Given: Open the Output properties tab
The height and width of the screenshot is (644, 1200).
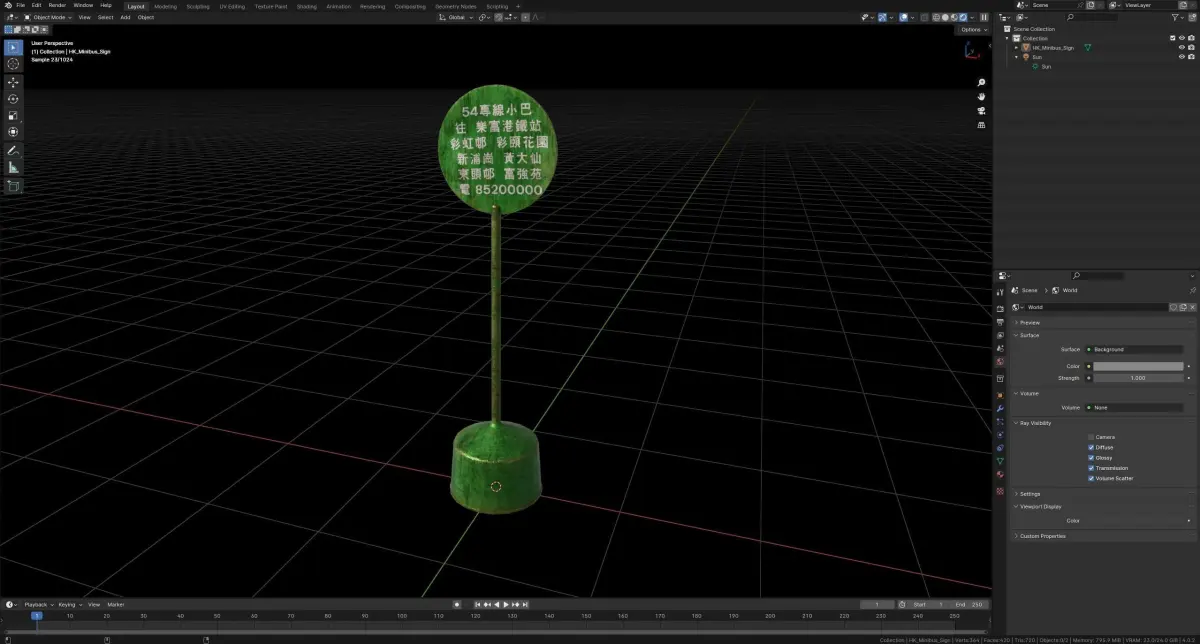Looking at the screenshot, I should tap(1000, 322).
